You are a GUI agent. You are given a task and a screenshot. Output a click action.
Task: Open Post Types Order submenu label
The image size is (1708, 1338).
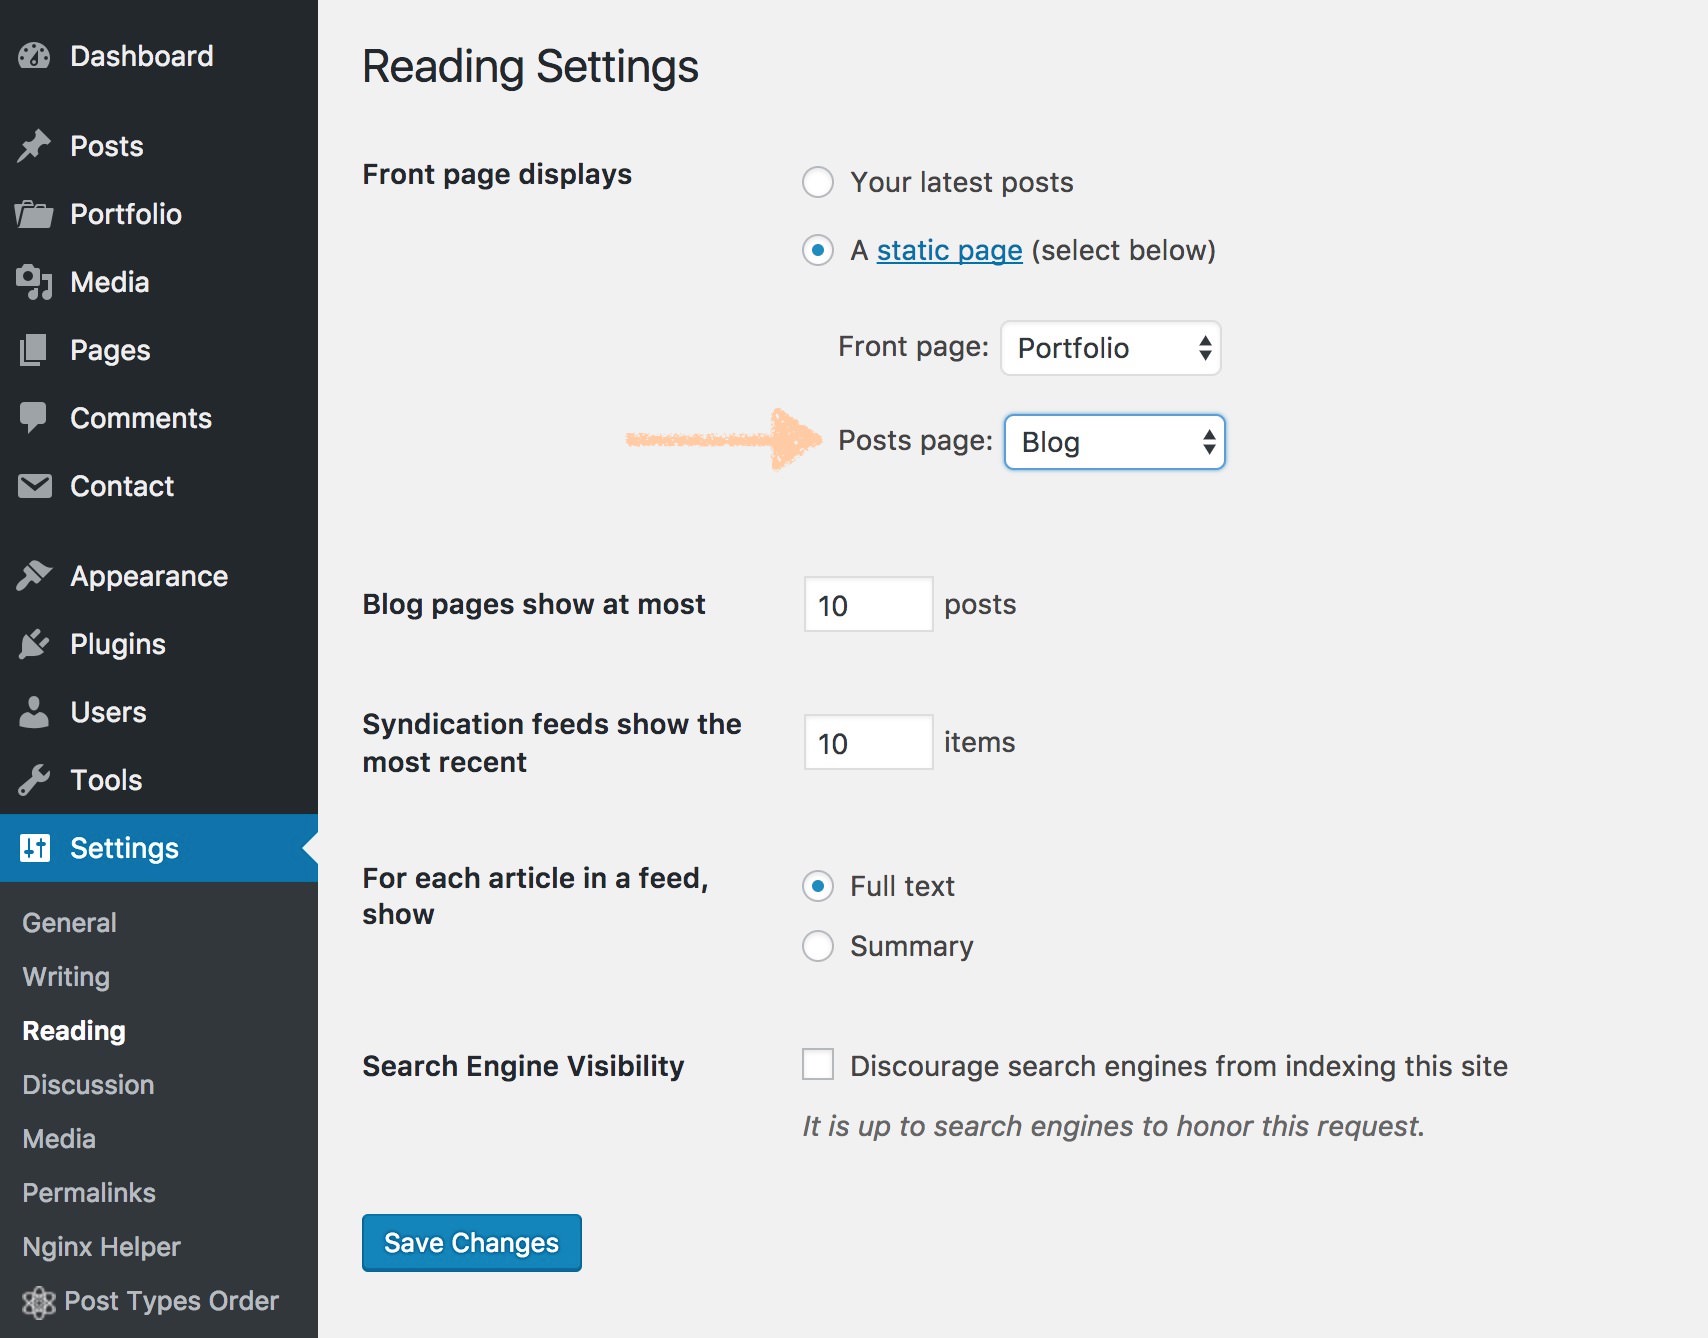171,1301
